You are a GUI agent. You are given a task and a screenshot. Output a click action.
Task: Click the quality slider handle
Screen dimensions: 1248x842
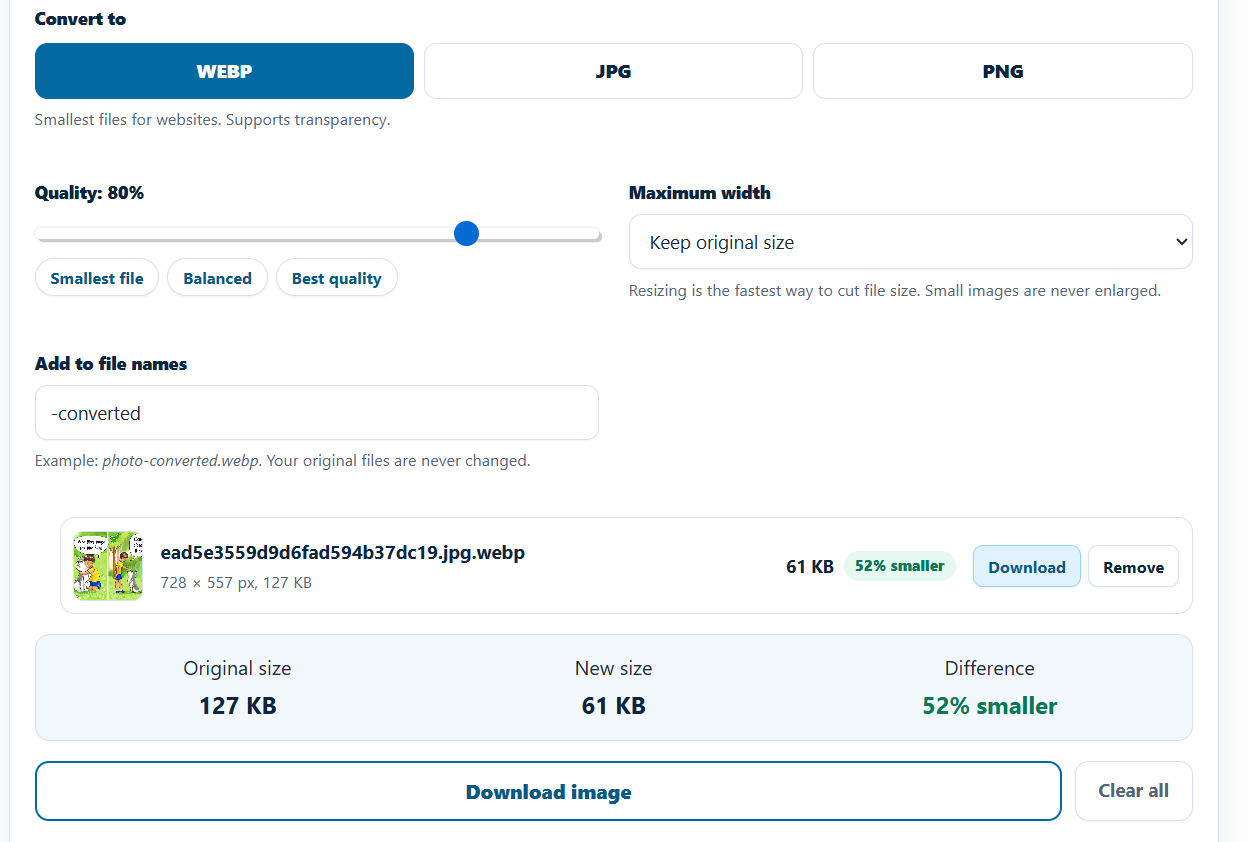point(466,234)
